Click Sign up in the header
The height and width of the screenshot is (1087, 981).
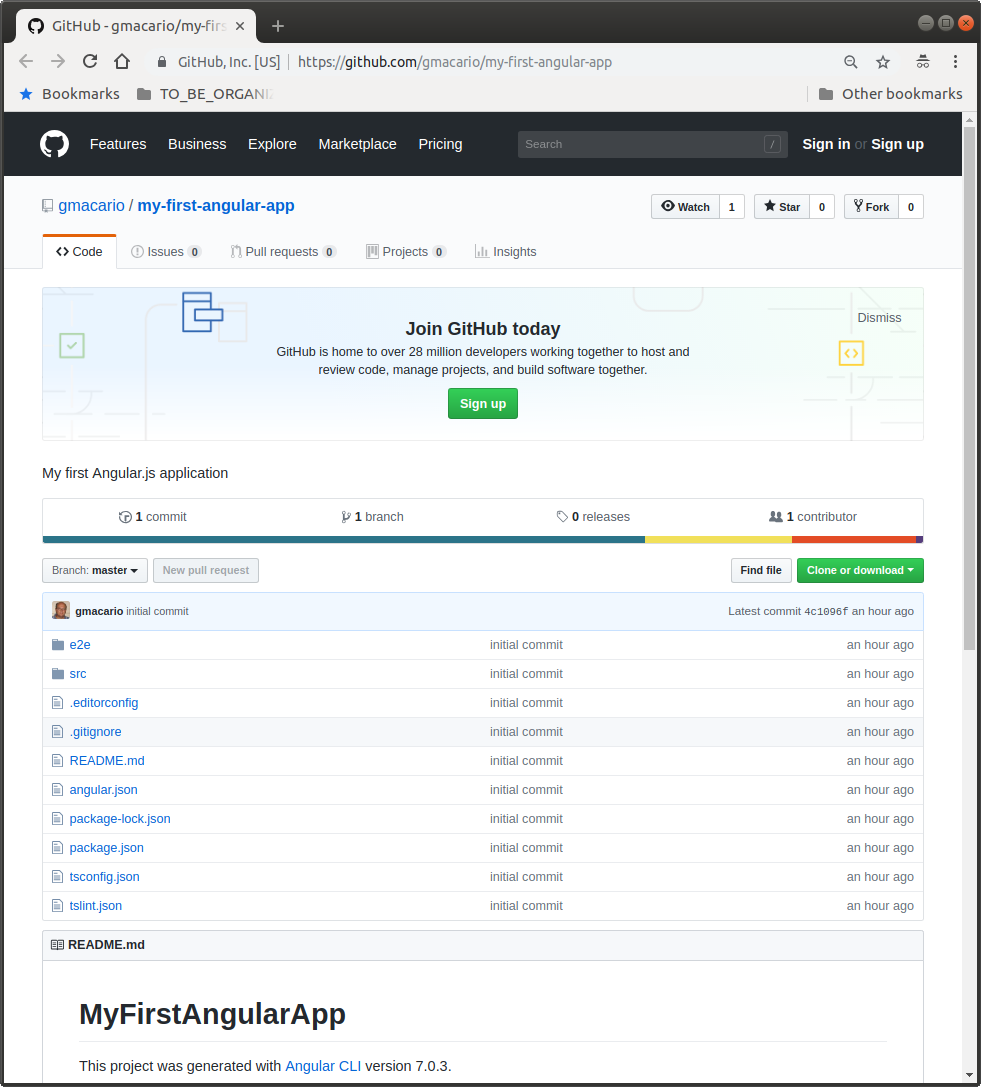897,144
